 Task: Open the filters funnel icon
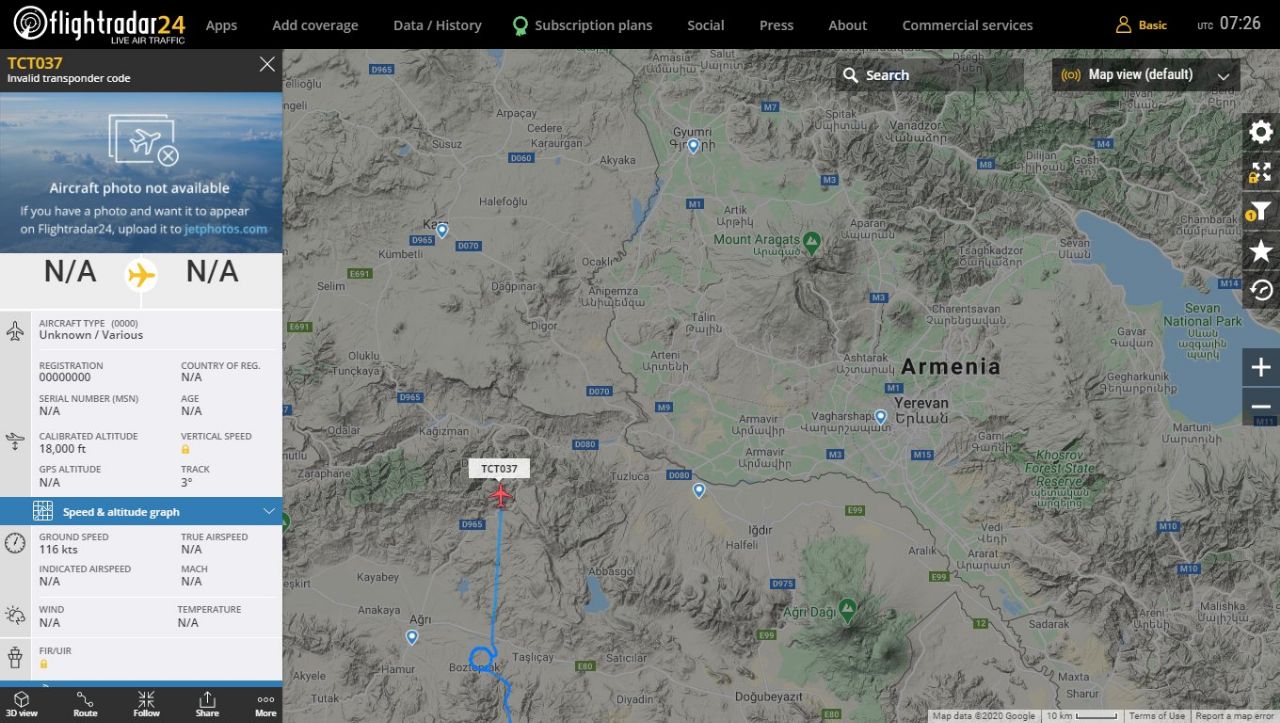point(1261,211)
